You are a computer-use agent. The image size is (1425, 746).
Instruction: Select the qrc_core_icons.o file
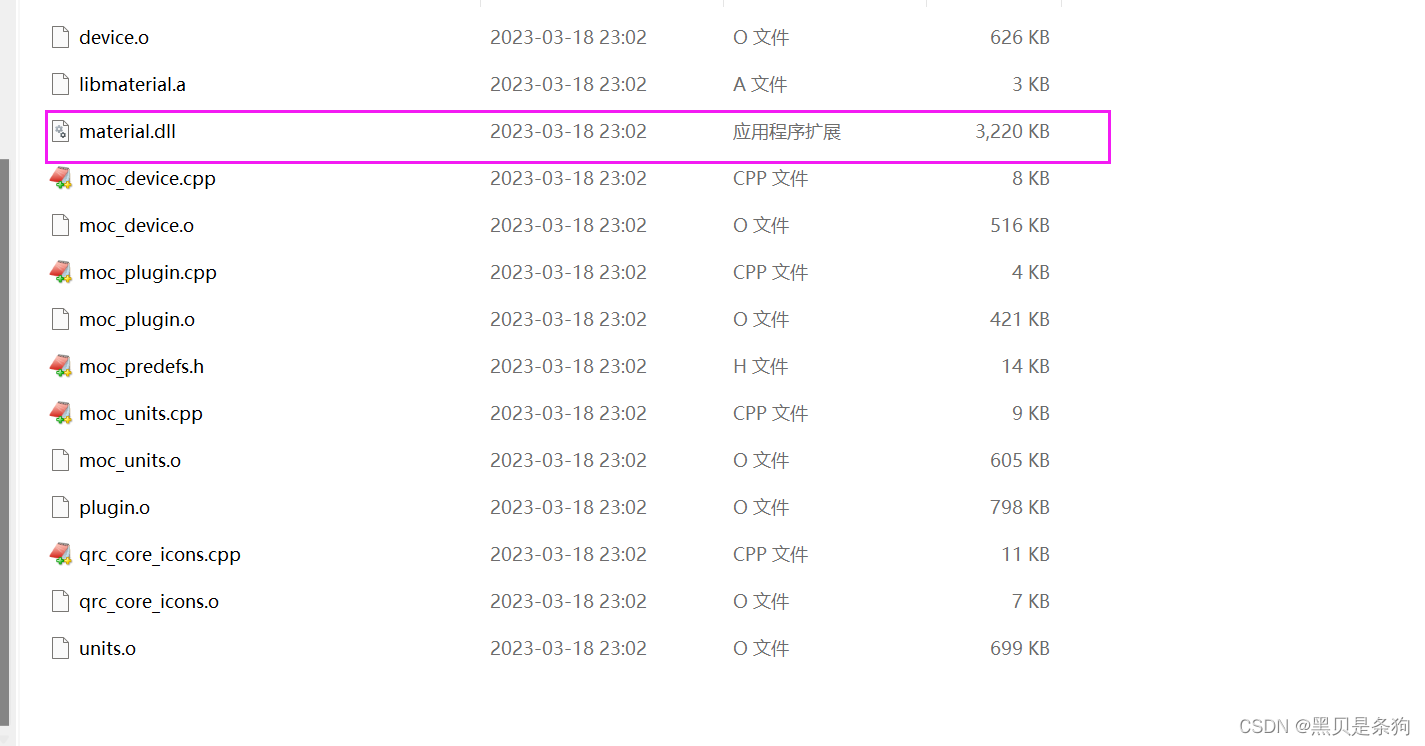[147, 601]
